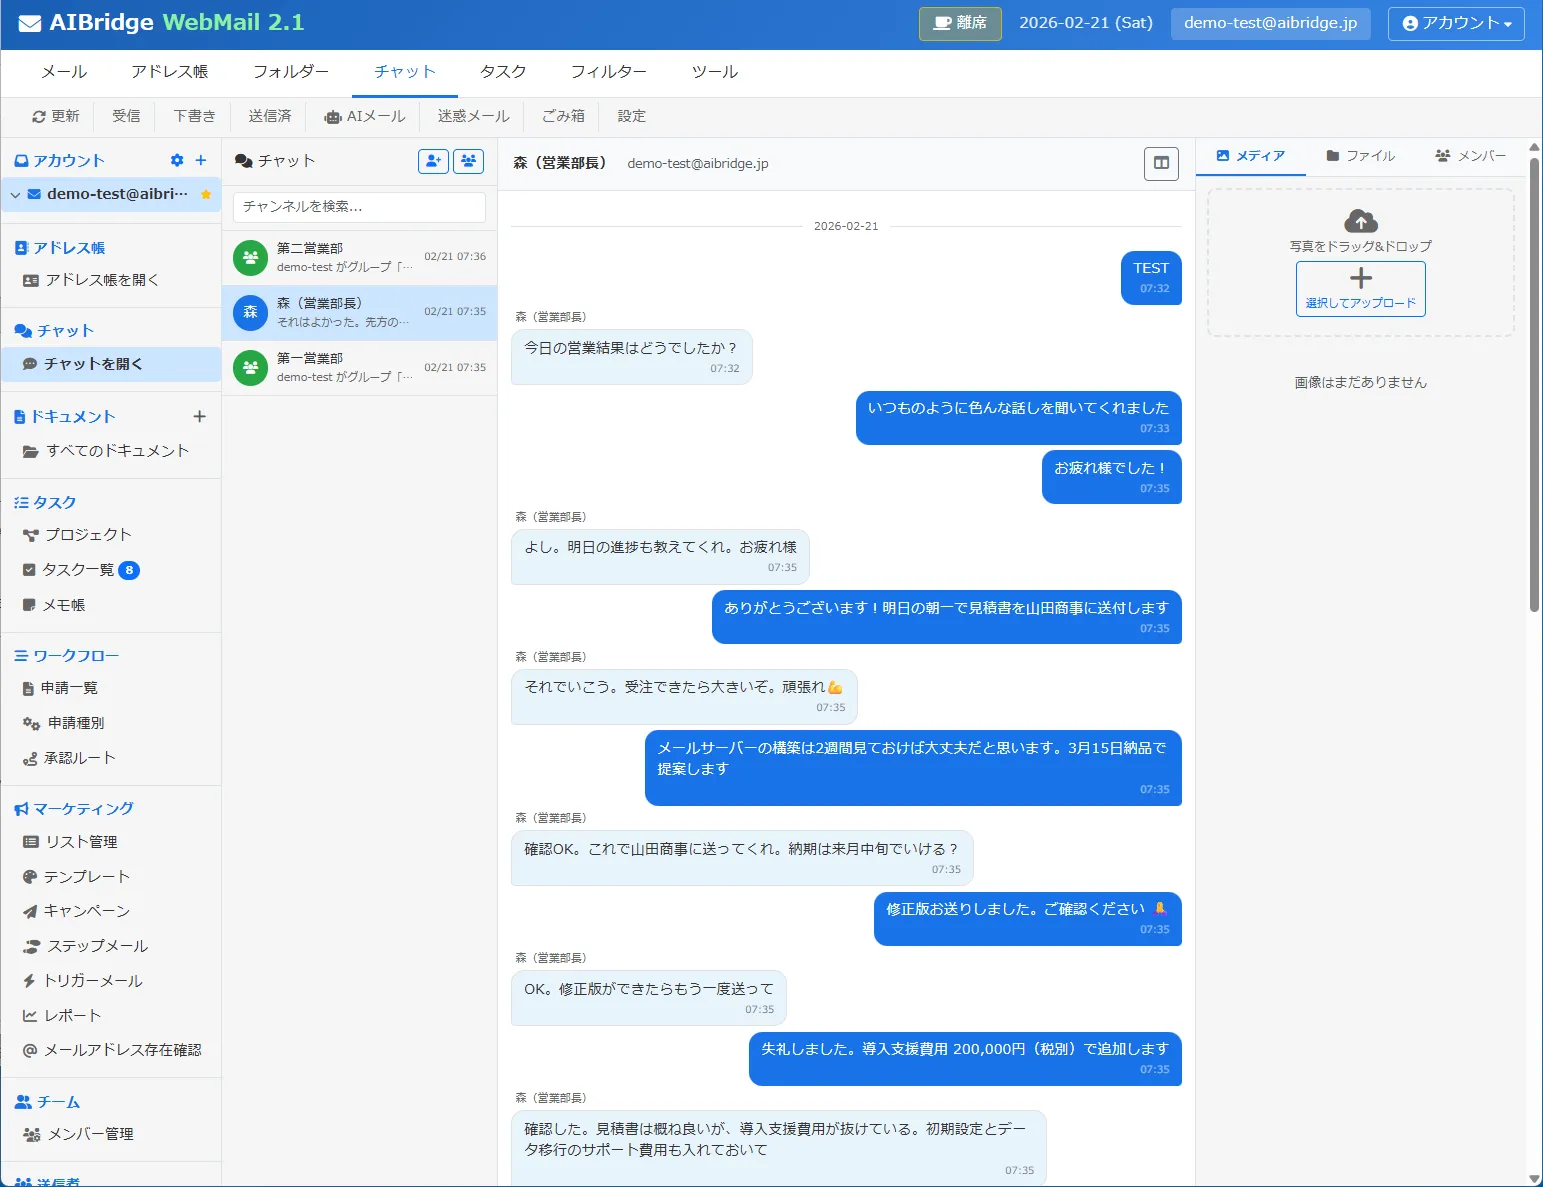
Task: Open 設定 in the mail toolbar
Action: pyautogui.click(x=631, y=116)
